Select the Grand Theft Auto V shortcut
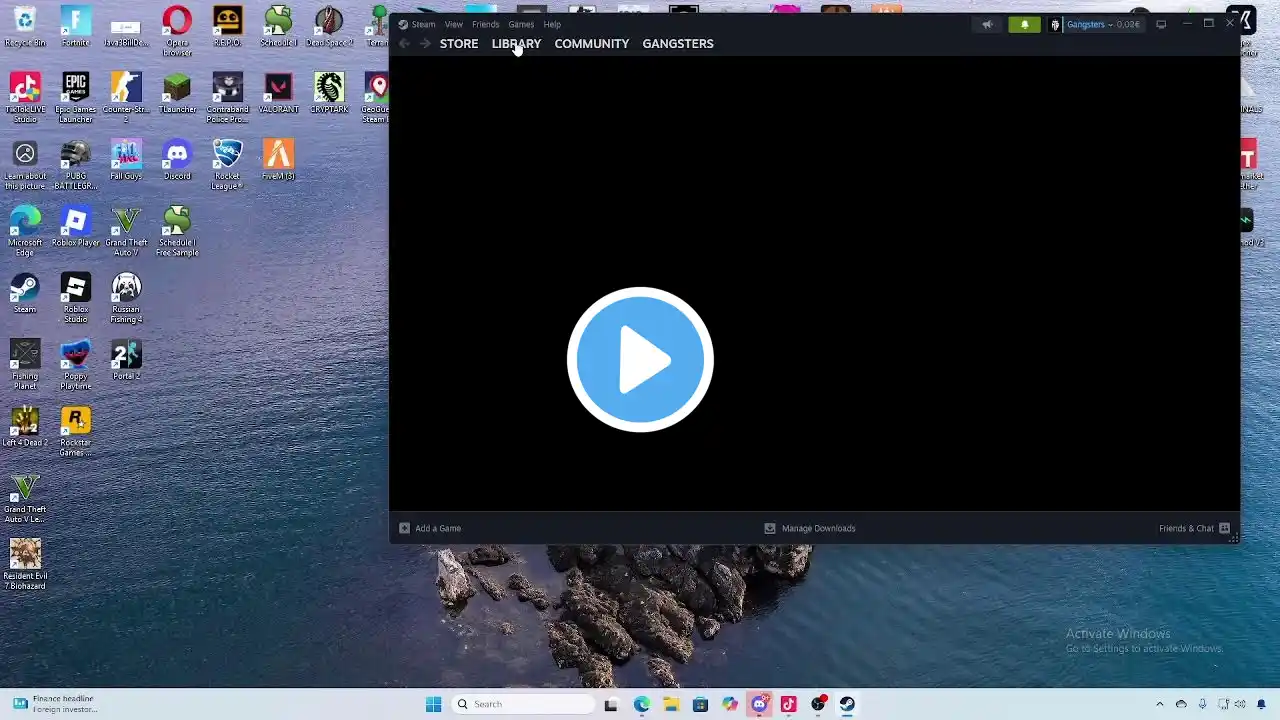 (x=126, y=232)
